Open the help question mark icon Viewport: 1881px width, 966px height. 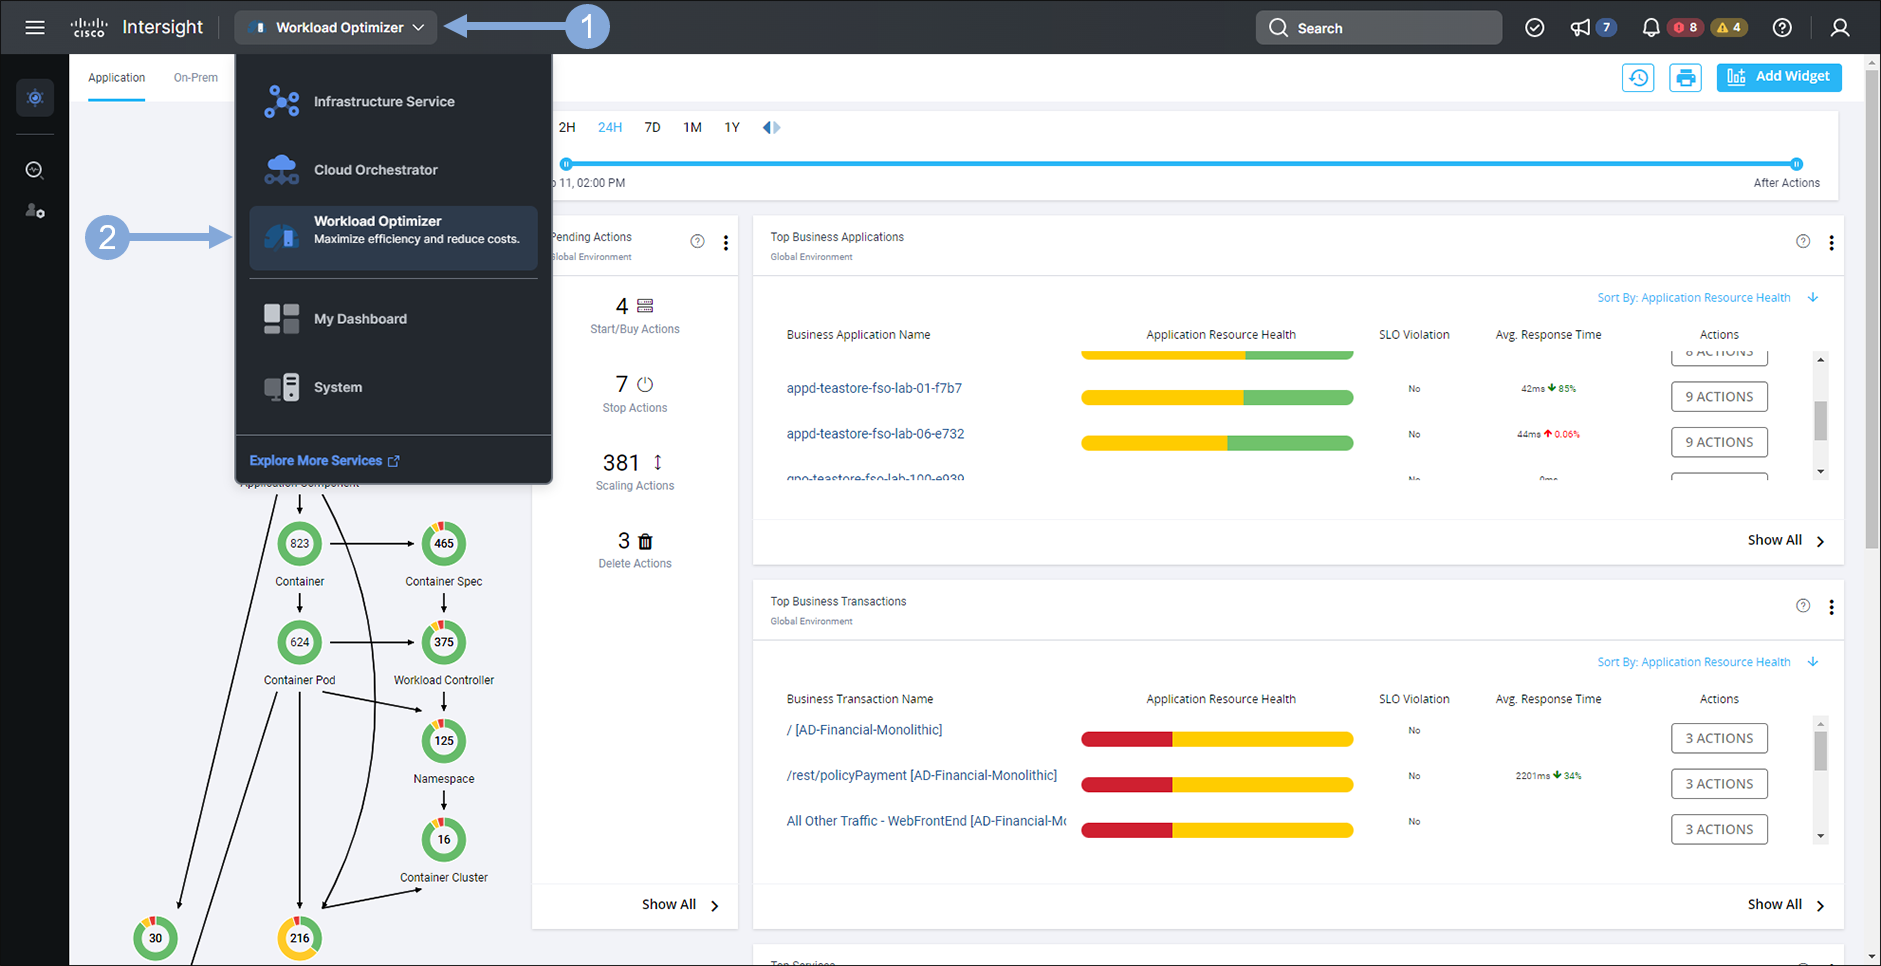point(1782,28)
